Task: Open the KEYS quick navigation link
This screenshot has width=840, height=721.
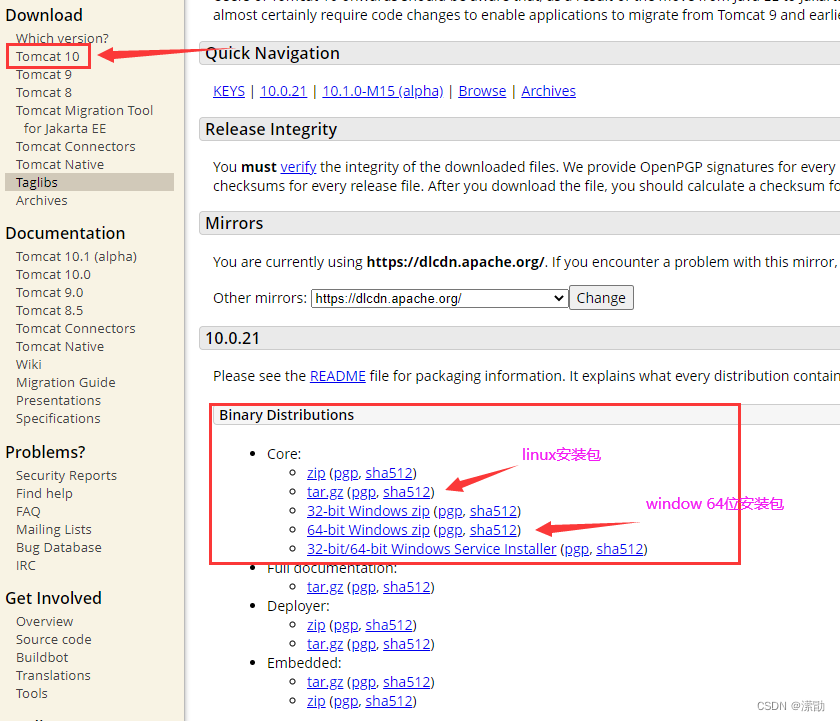Action: coord(229,91)
